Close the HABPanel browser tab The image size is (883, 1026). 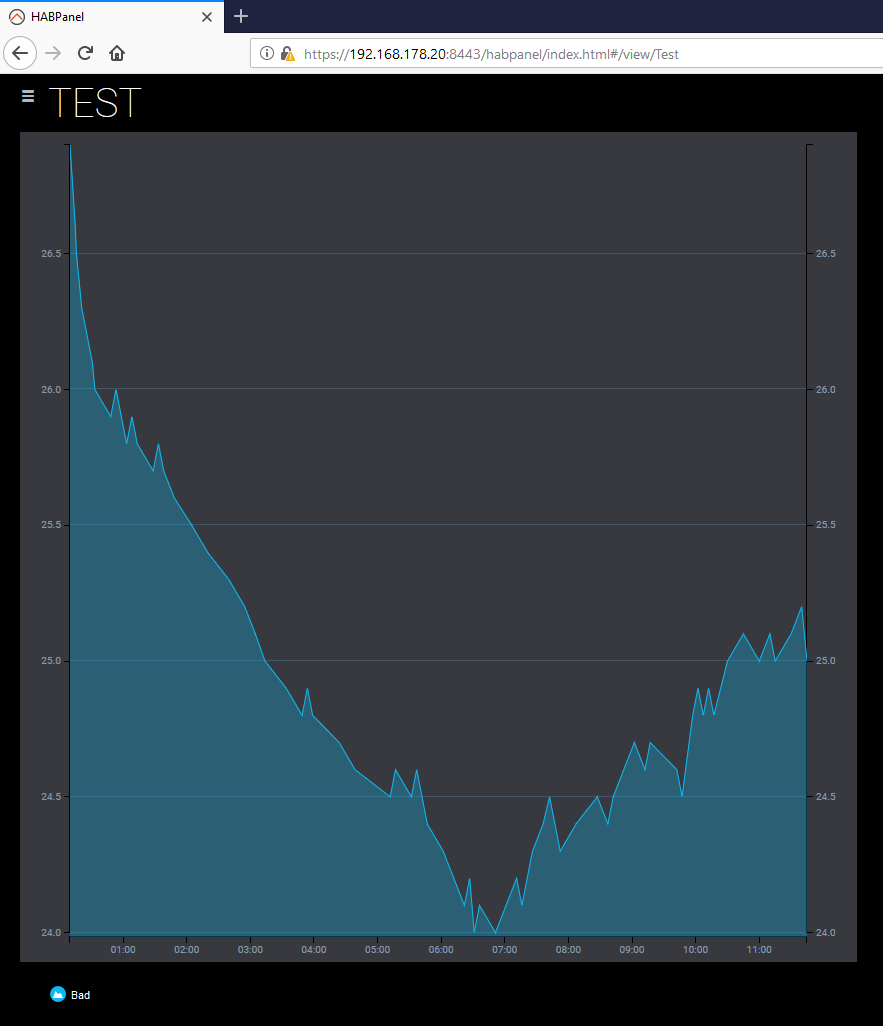pos(207,17)
